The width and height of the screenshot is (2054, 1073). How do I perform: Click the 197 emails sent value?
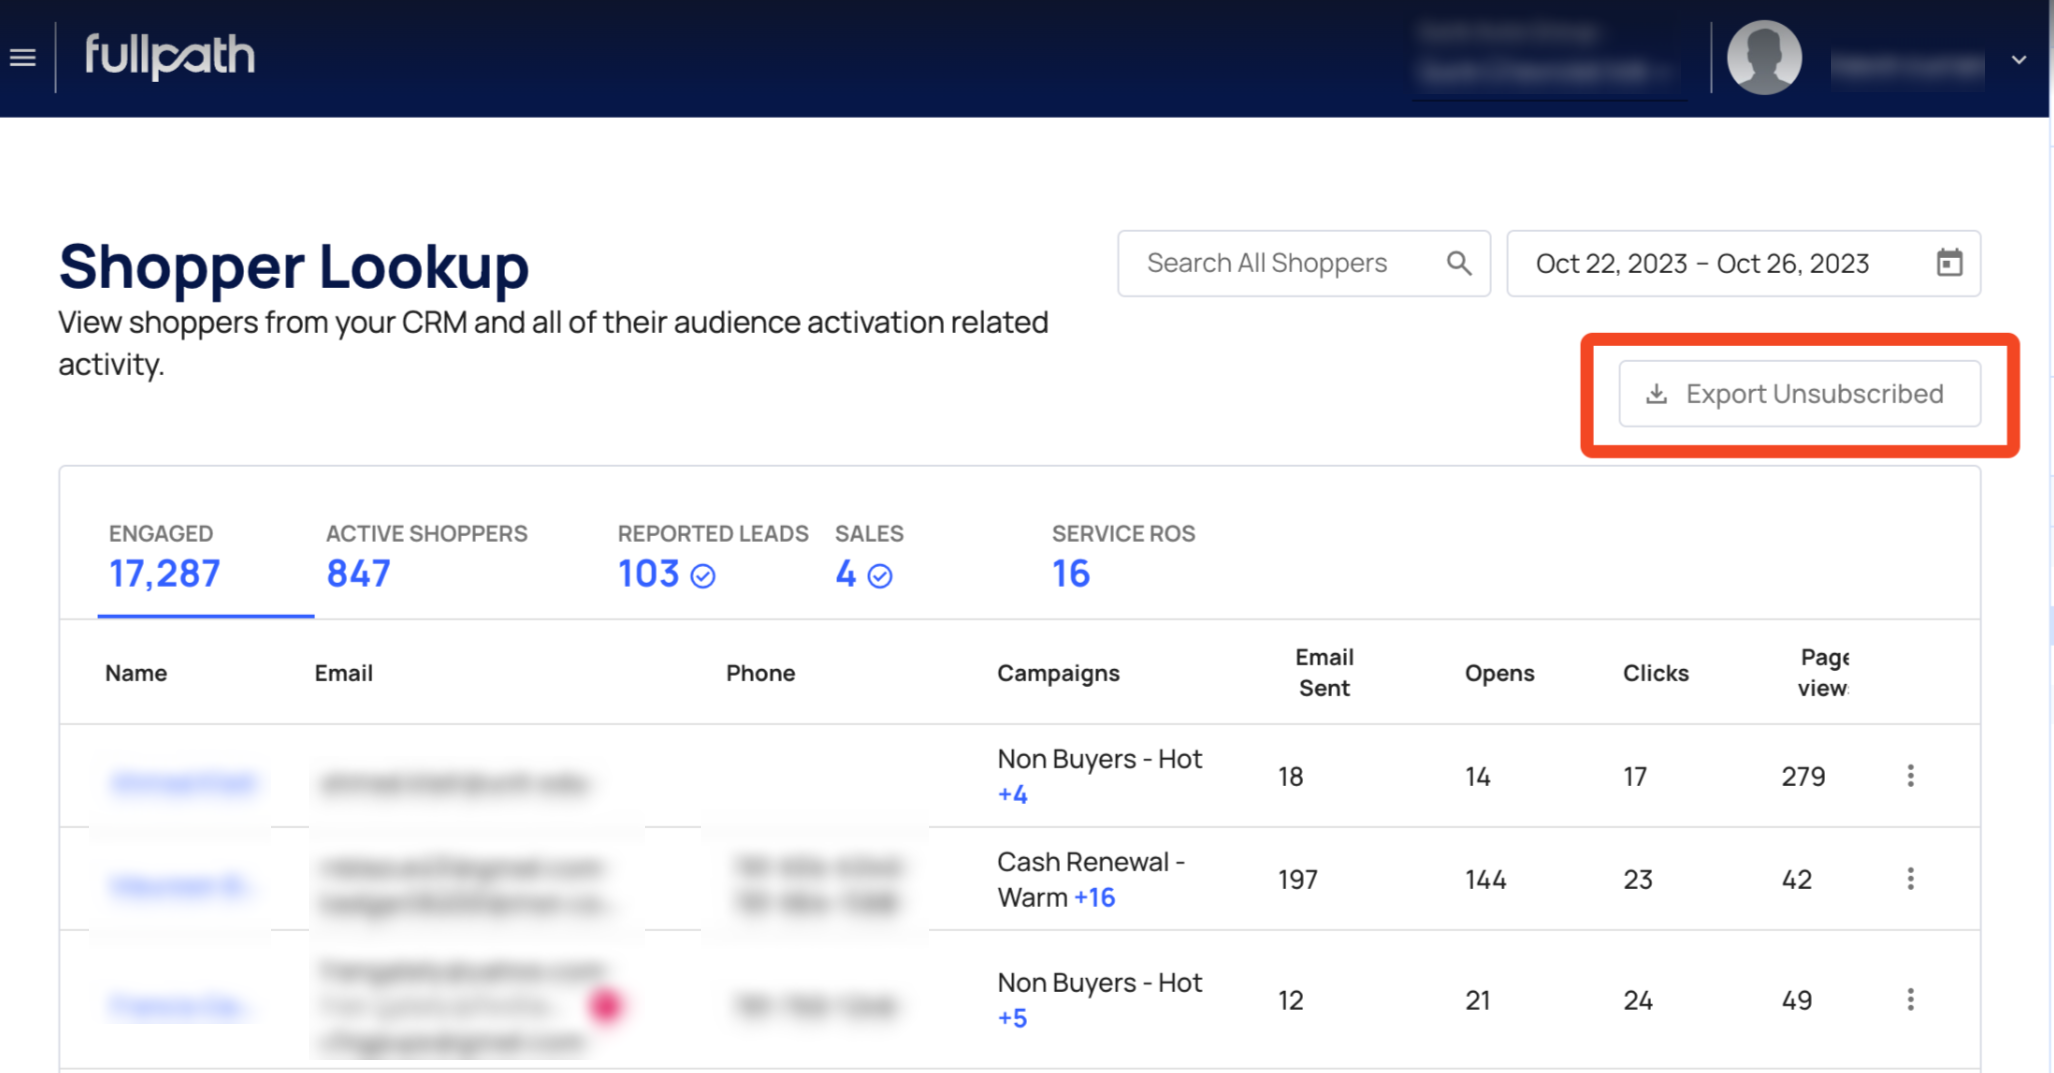pos(1298,879)
